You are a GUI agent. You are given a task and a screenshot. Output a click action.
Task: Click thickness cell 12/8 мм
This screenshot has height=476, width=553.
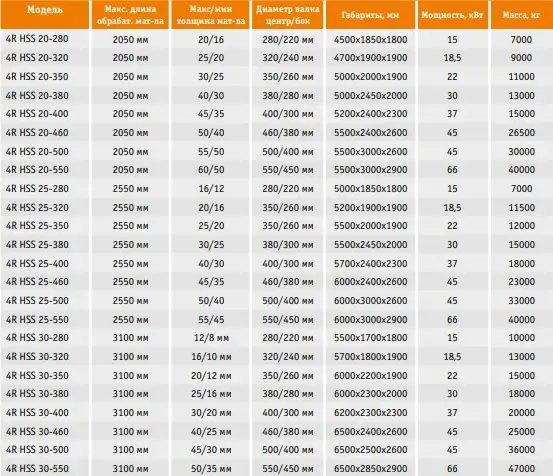211,338
